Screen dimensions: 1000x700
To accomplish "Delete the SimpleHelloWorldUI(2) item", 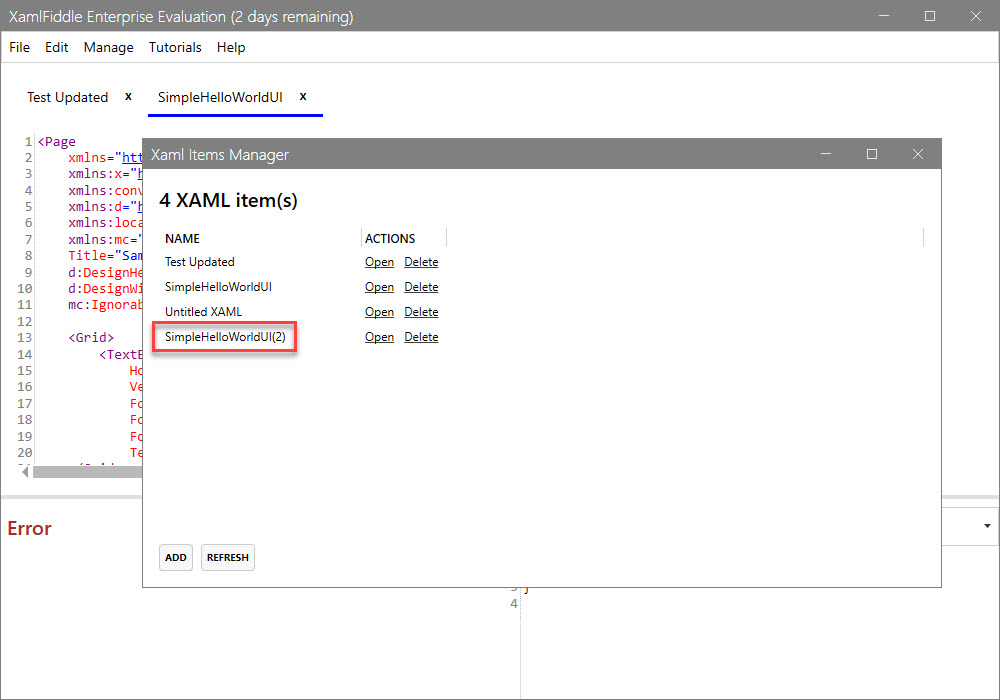I will coord(421,337).
